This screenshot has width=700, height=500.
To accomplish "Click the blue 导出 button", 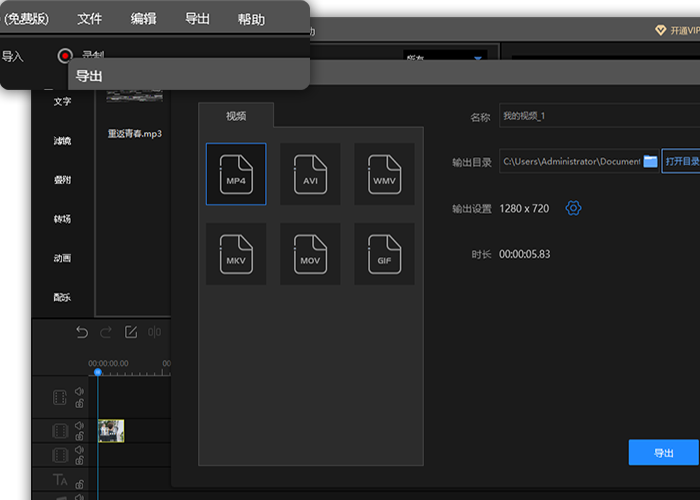I will (x=663, y=453).
